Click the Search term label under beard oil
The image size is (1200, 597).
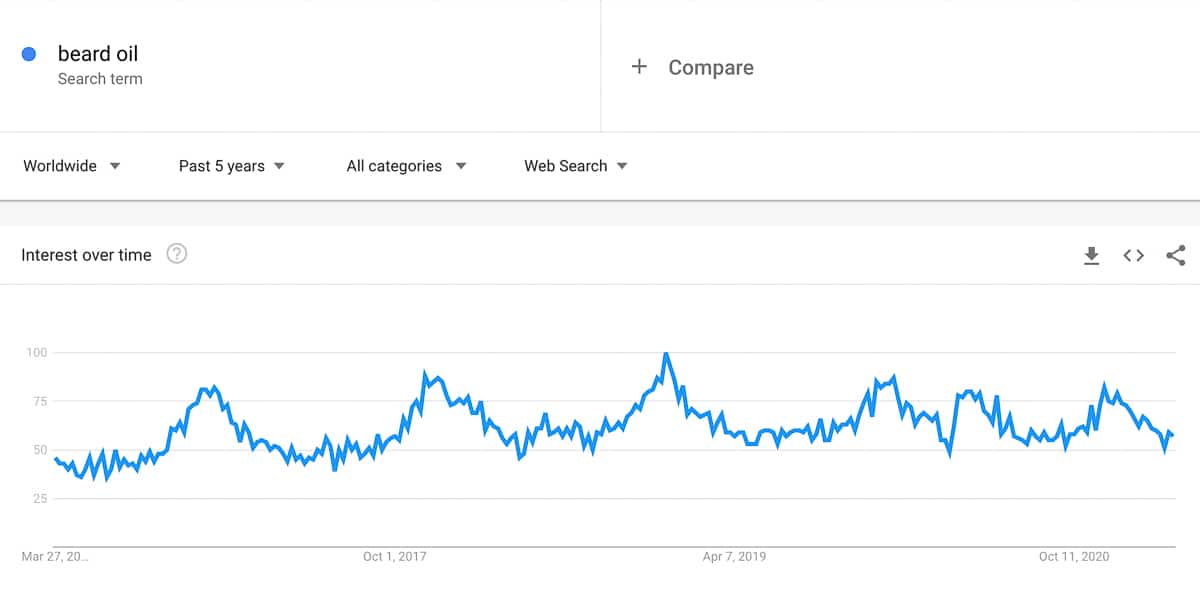(101, 78)
